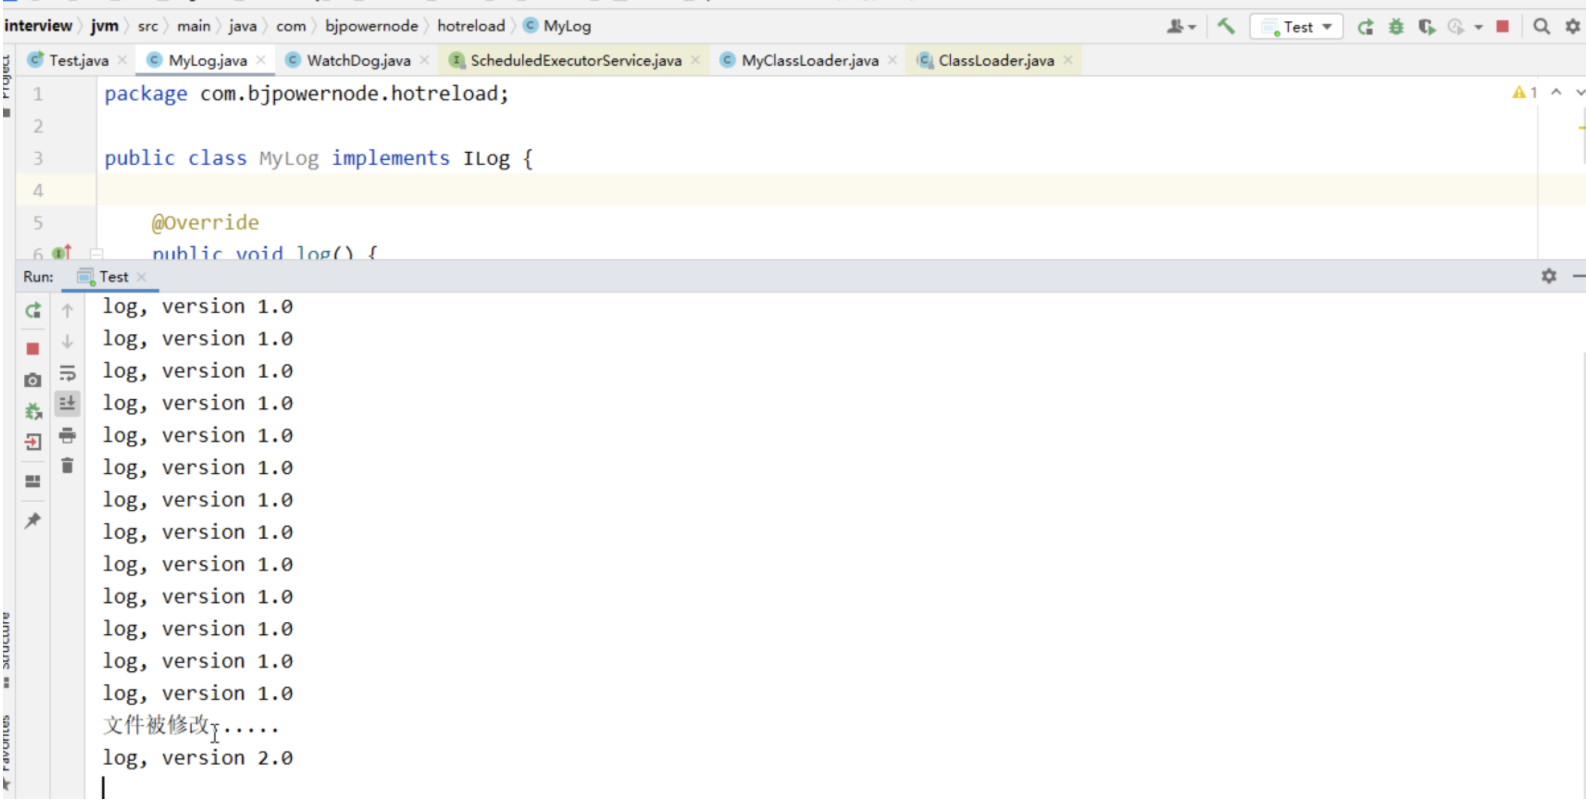Click the profiler run icon in toolbar
Screen dimensions: 1586x808
(1456, 27)
